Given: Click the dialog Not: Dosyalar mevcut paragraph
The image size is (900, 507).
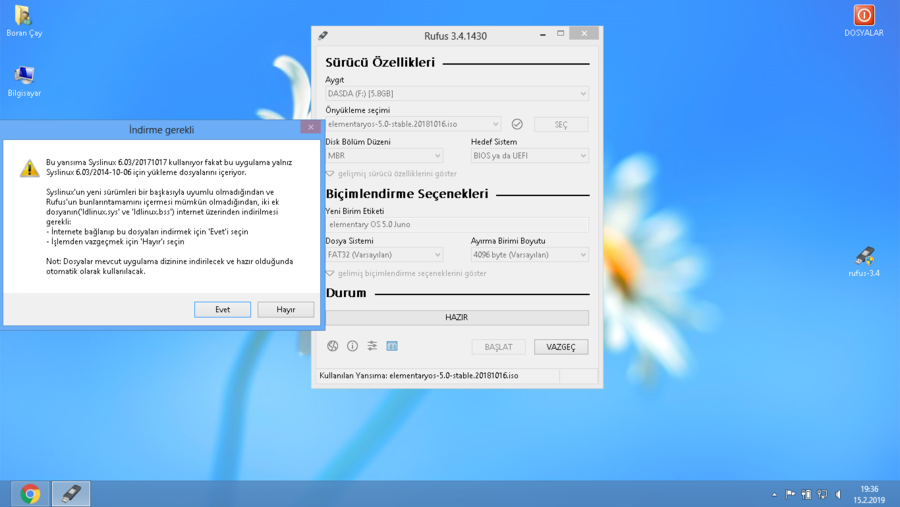Looking at the screenshot, I should pyautogui.click(x=169, y=266).
